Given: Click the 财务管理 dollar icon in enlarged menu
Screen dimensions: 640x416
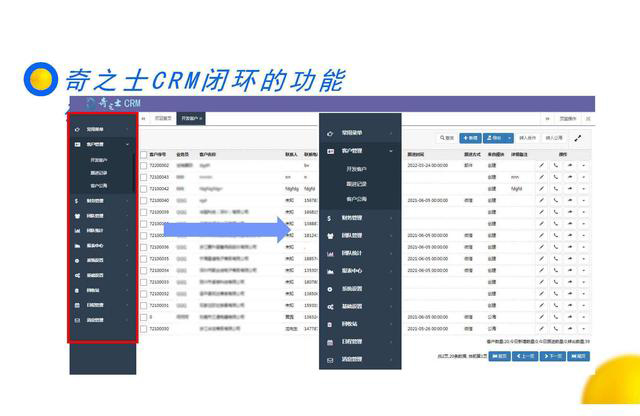Looking at the screenshot, I should click(x=330, y=216).
